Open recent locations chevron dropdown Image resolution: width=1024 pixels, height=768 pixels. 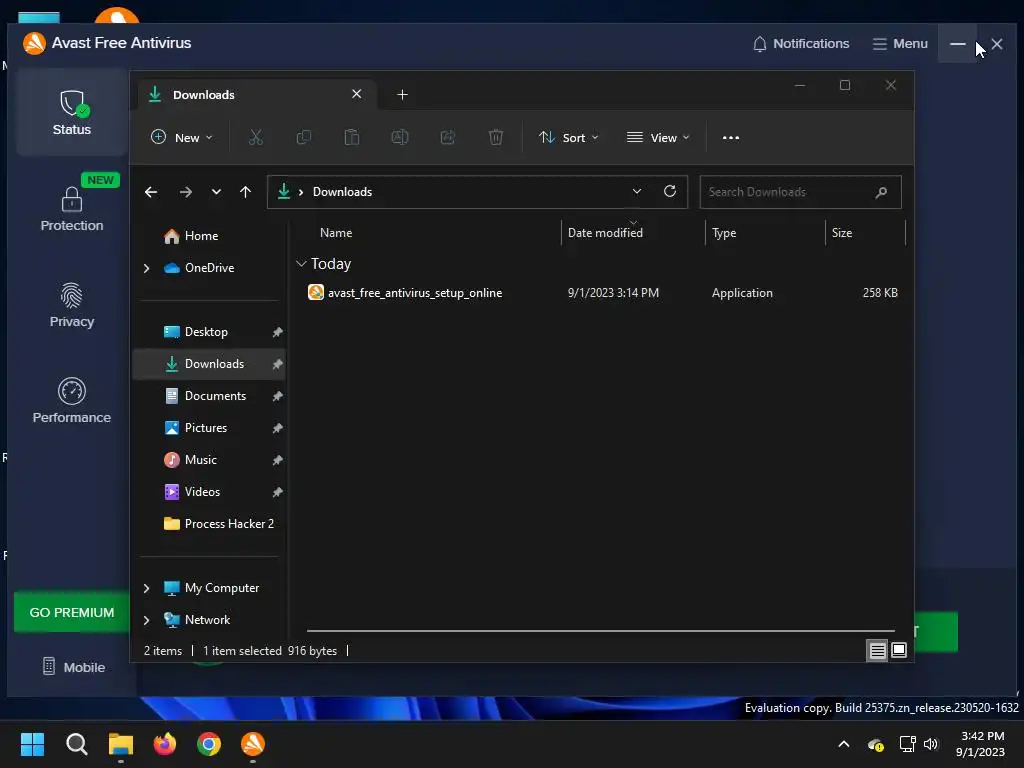pyautogui.click(x=216, y=192)
